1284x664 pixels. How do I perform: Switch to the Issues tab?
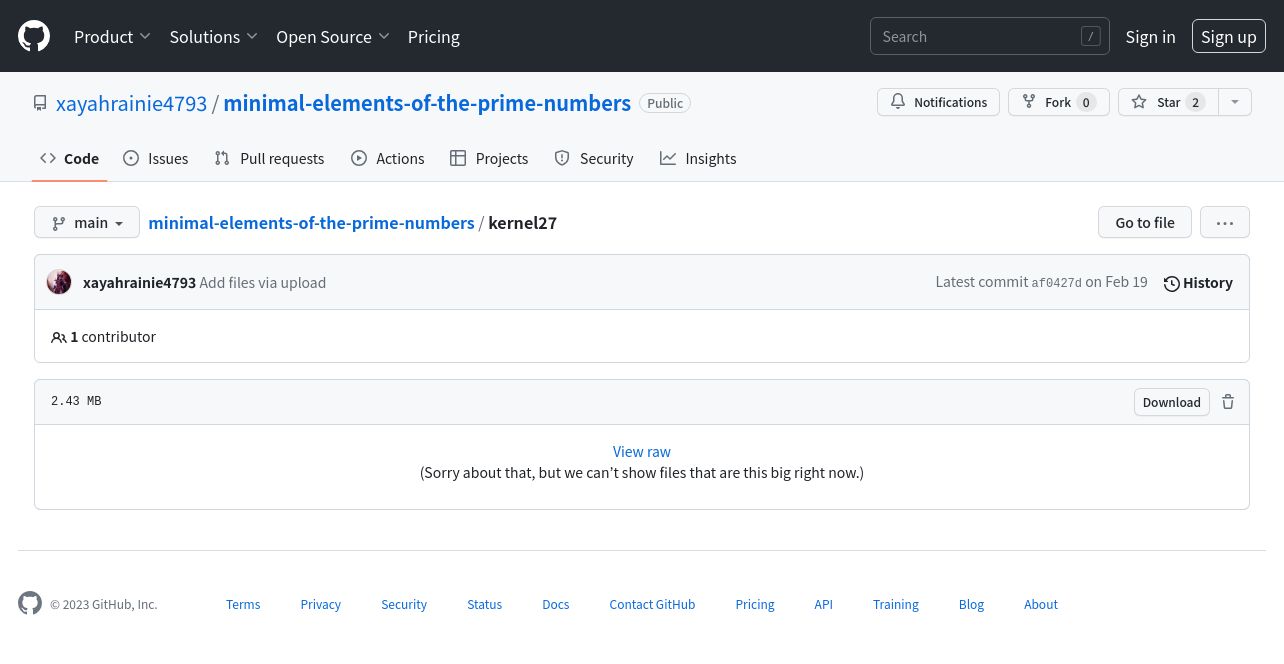click(155, 158)
